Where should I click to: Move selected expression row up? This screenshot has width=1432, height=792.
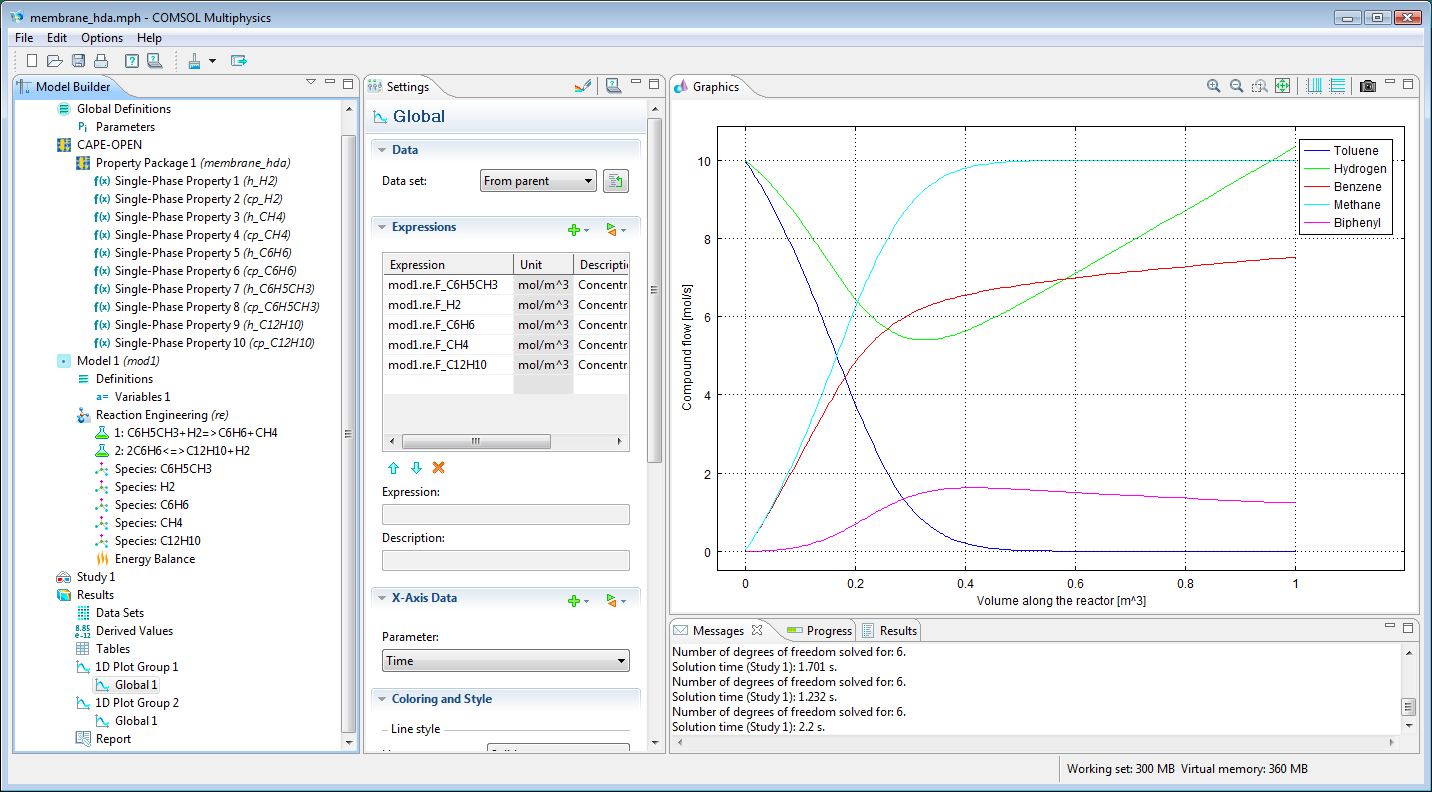393,468
